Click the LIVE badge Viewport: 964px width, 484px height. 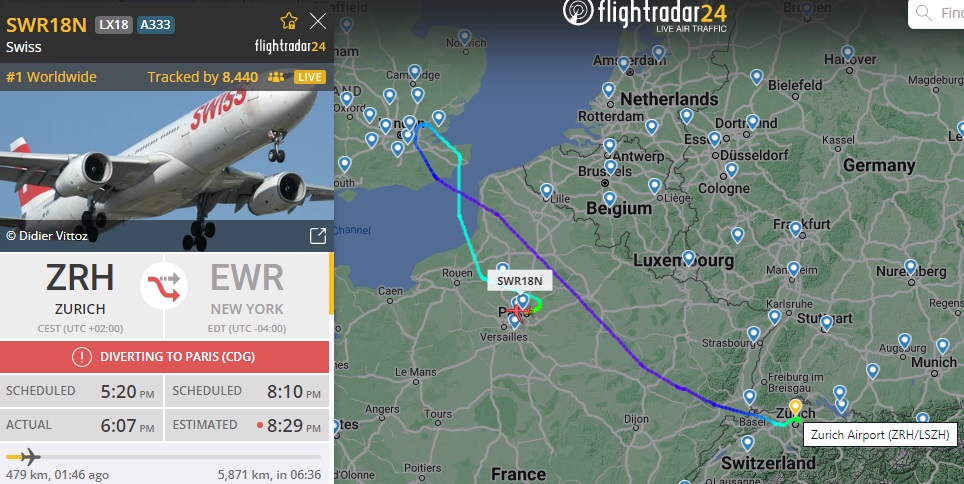click(x=310, y=77)
